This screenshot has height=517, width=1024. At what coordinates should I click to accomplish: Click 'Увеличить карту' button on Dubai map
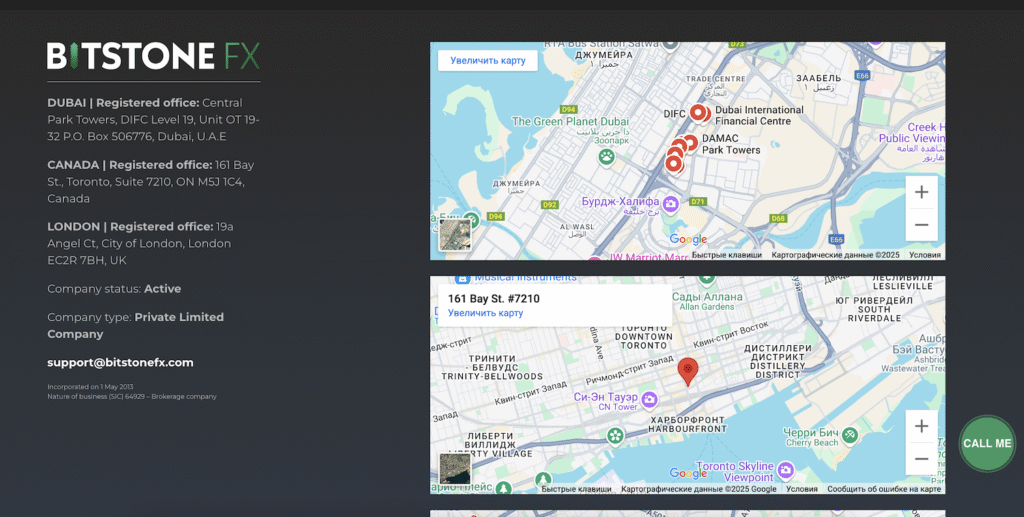coord(488,61)
